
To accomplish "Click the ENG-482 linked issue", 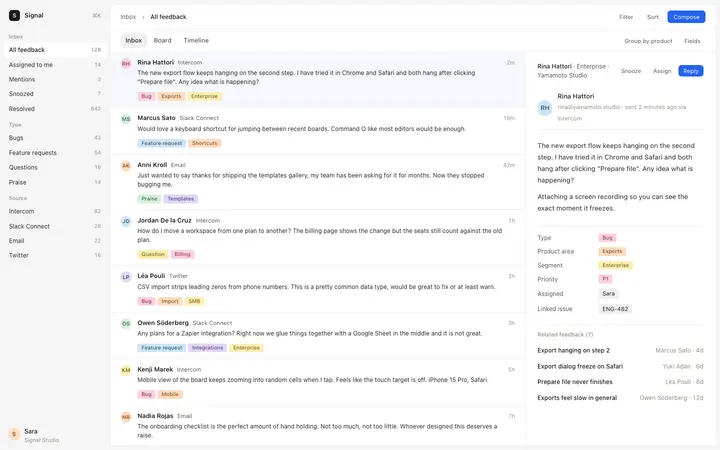I will [x=615, y=309].
